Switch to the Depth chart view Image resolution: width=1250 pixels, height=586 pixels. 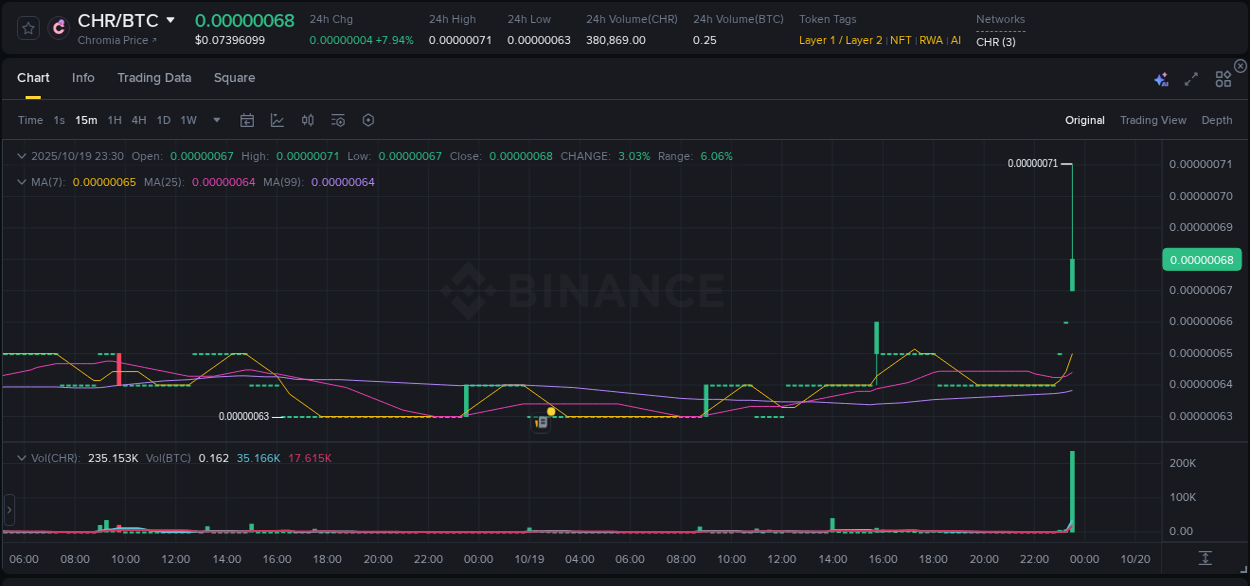click(x=1217, y=119)
